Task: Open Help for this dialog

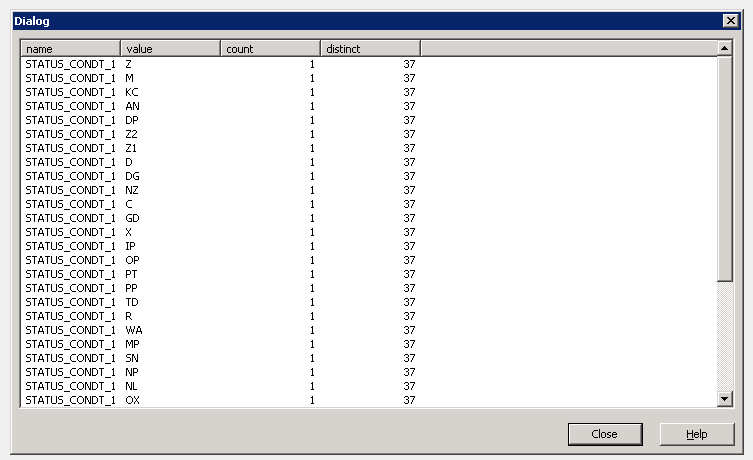Action: tap(697, 434)
